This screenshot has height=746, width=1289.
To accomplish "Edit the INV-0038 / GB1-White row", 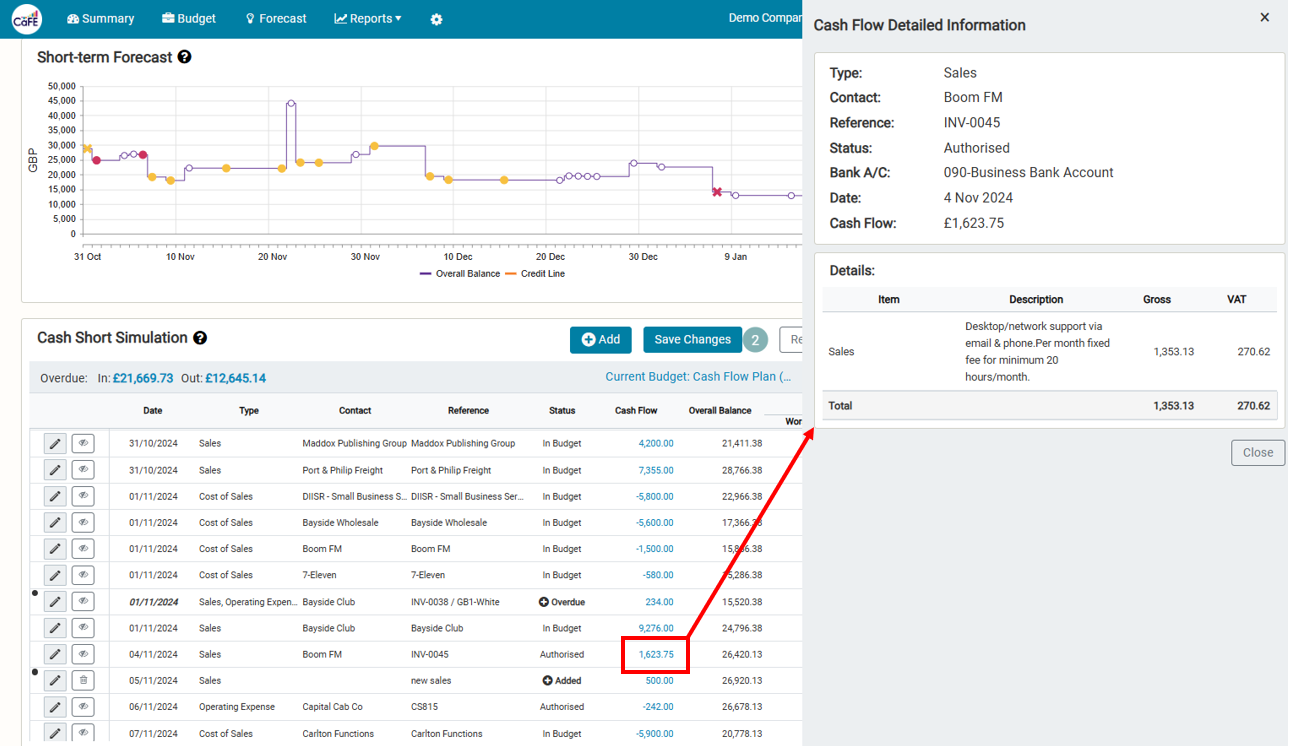I will [55, 602].
